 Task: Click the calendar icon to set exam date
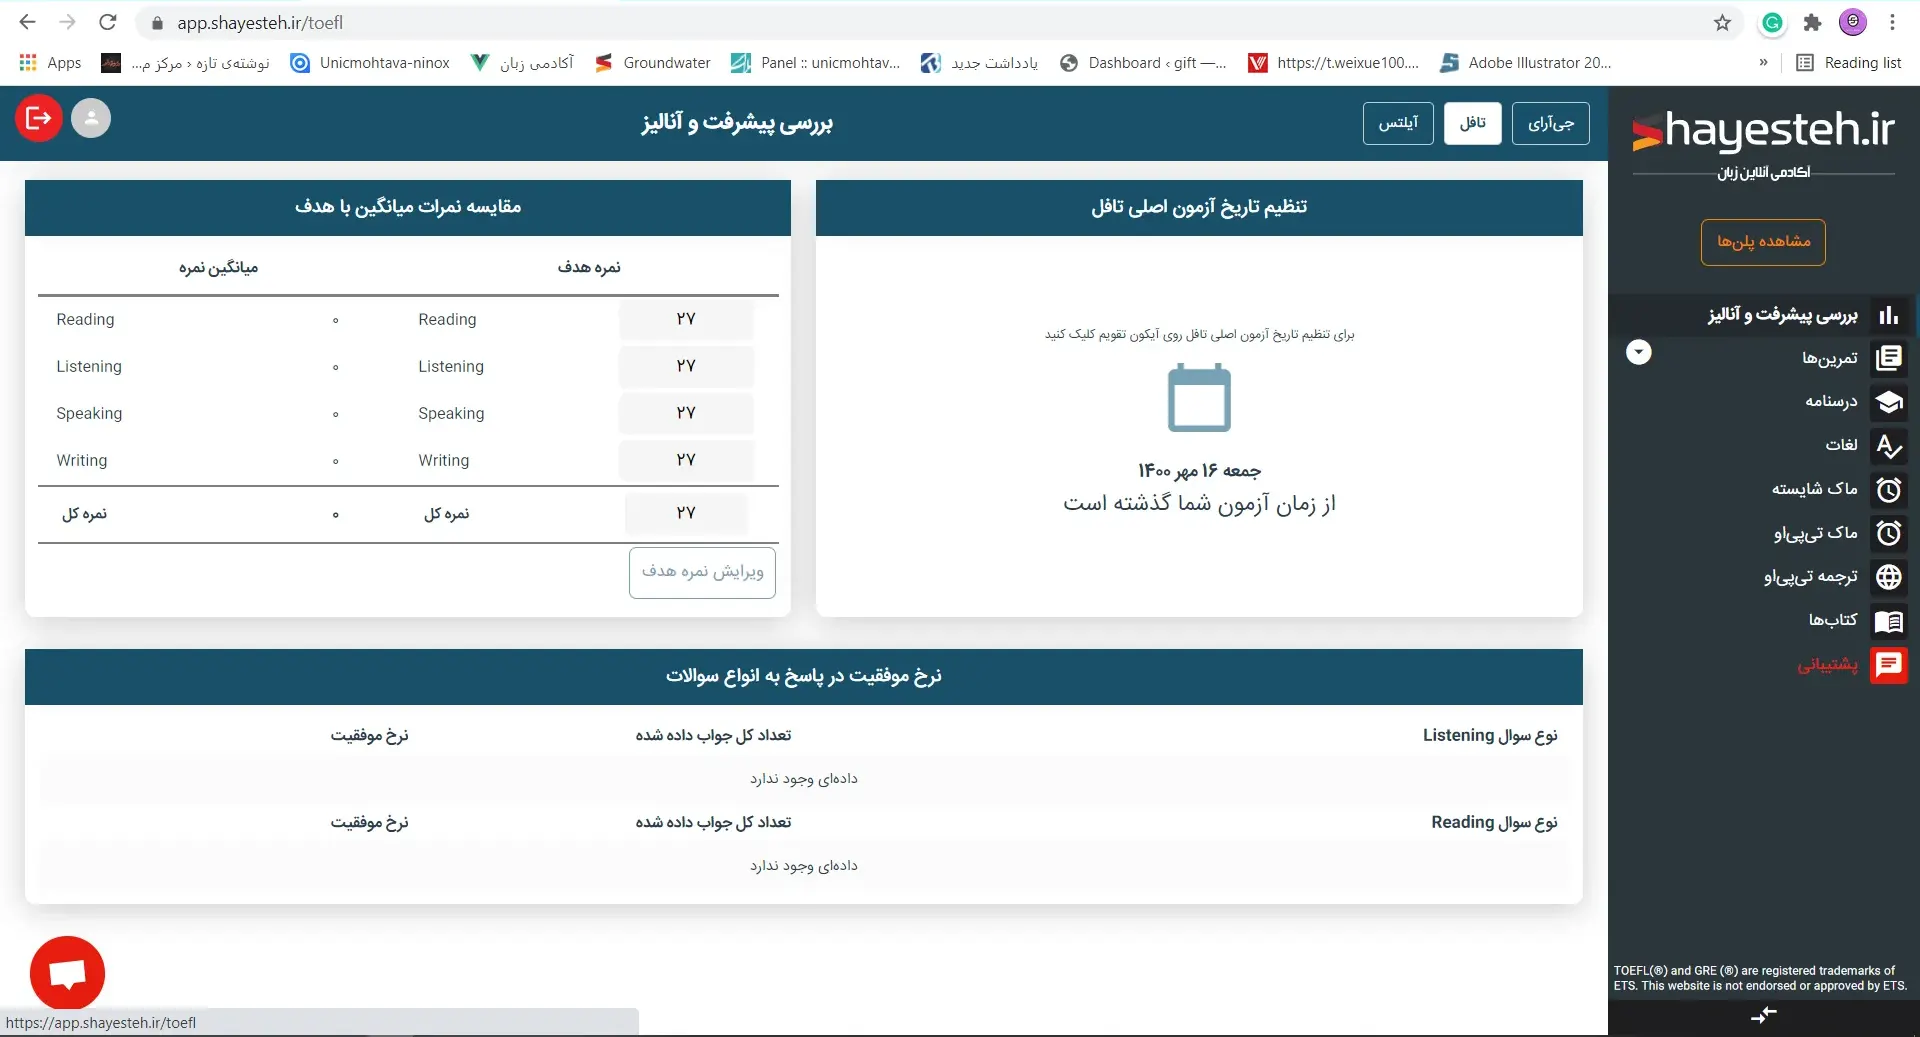1199,398
